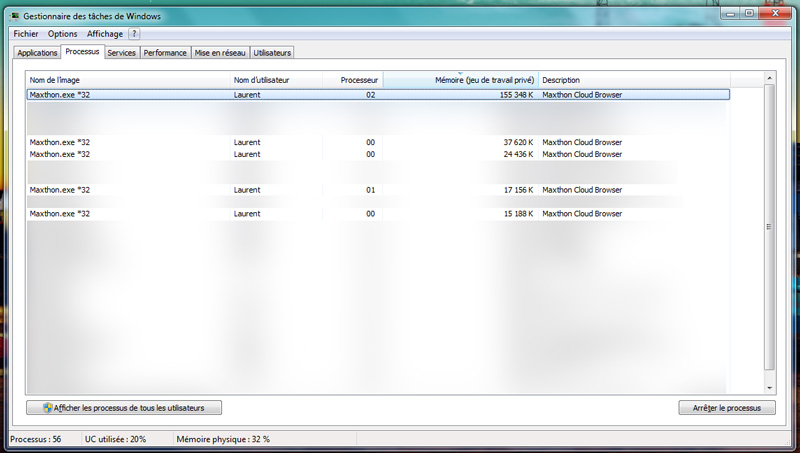Open the Fichier menu
This screenshot has width=800, height=453.
26,34
